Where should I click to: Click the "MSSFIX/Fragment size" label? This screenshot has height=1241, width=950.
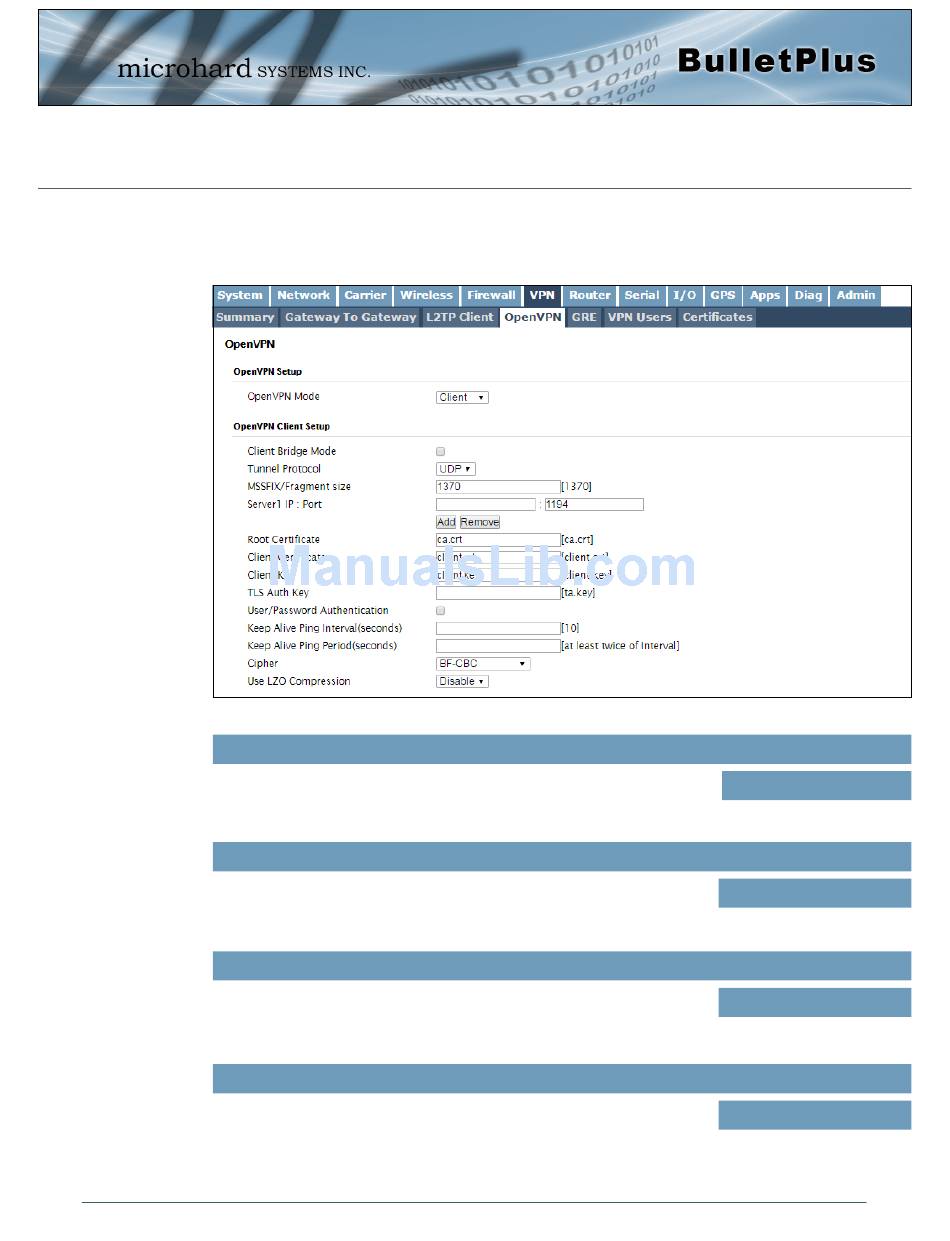point(299,487)
